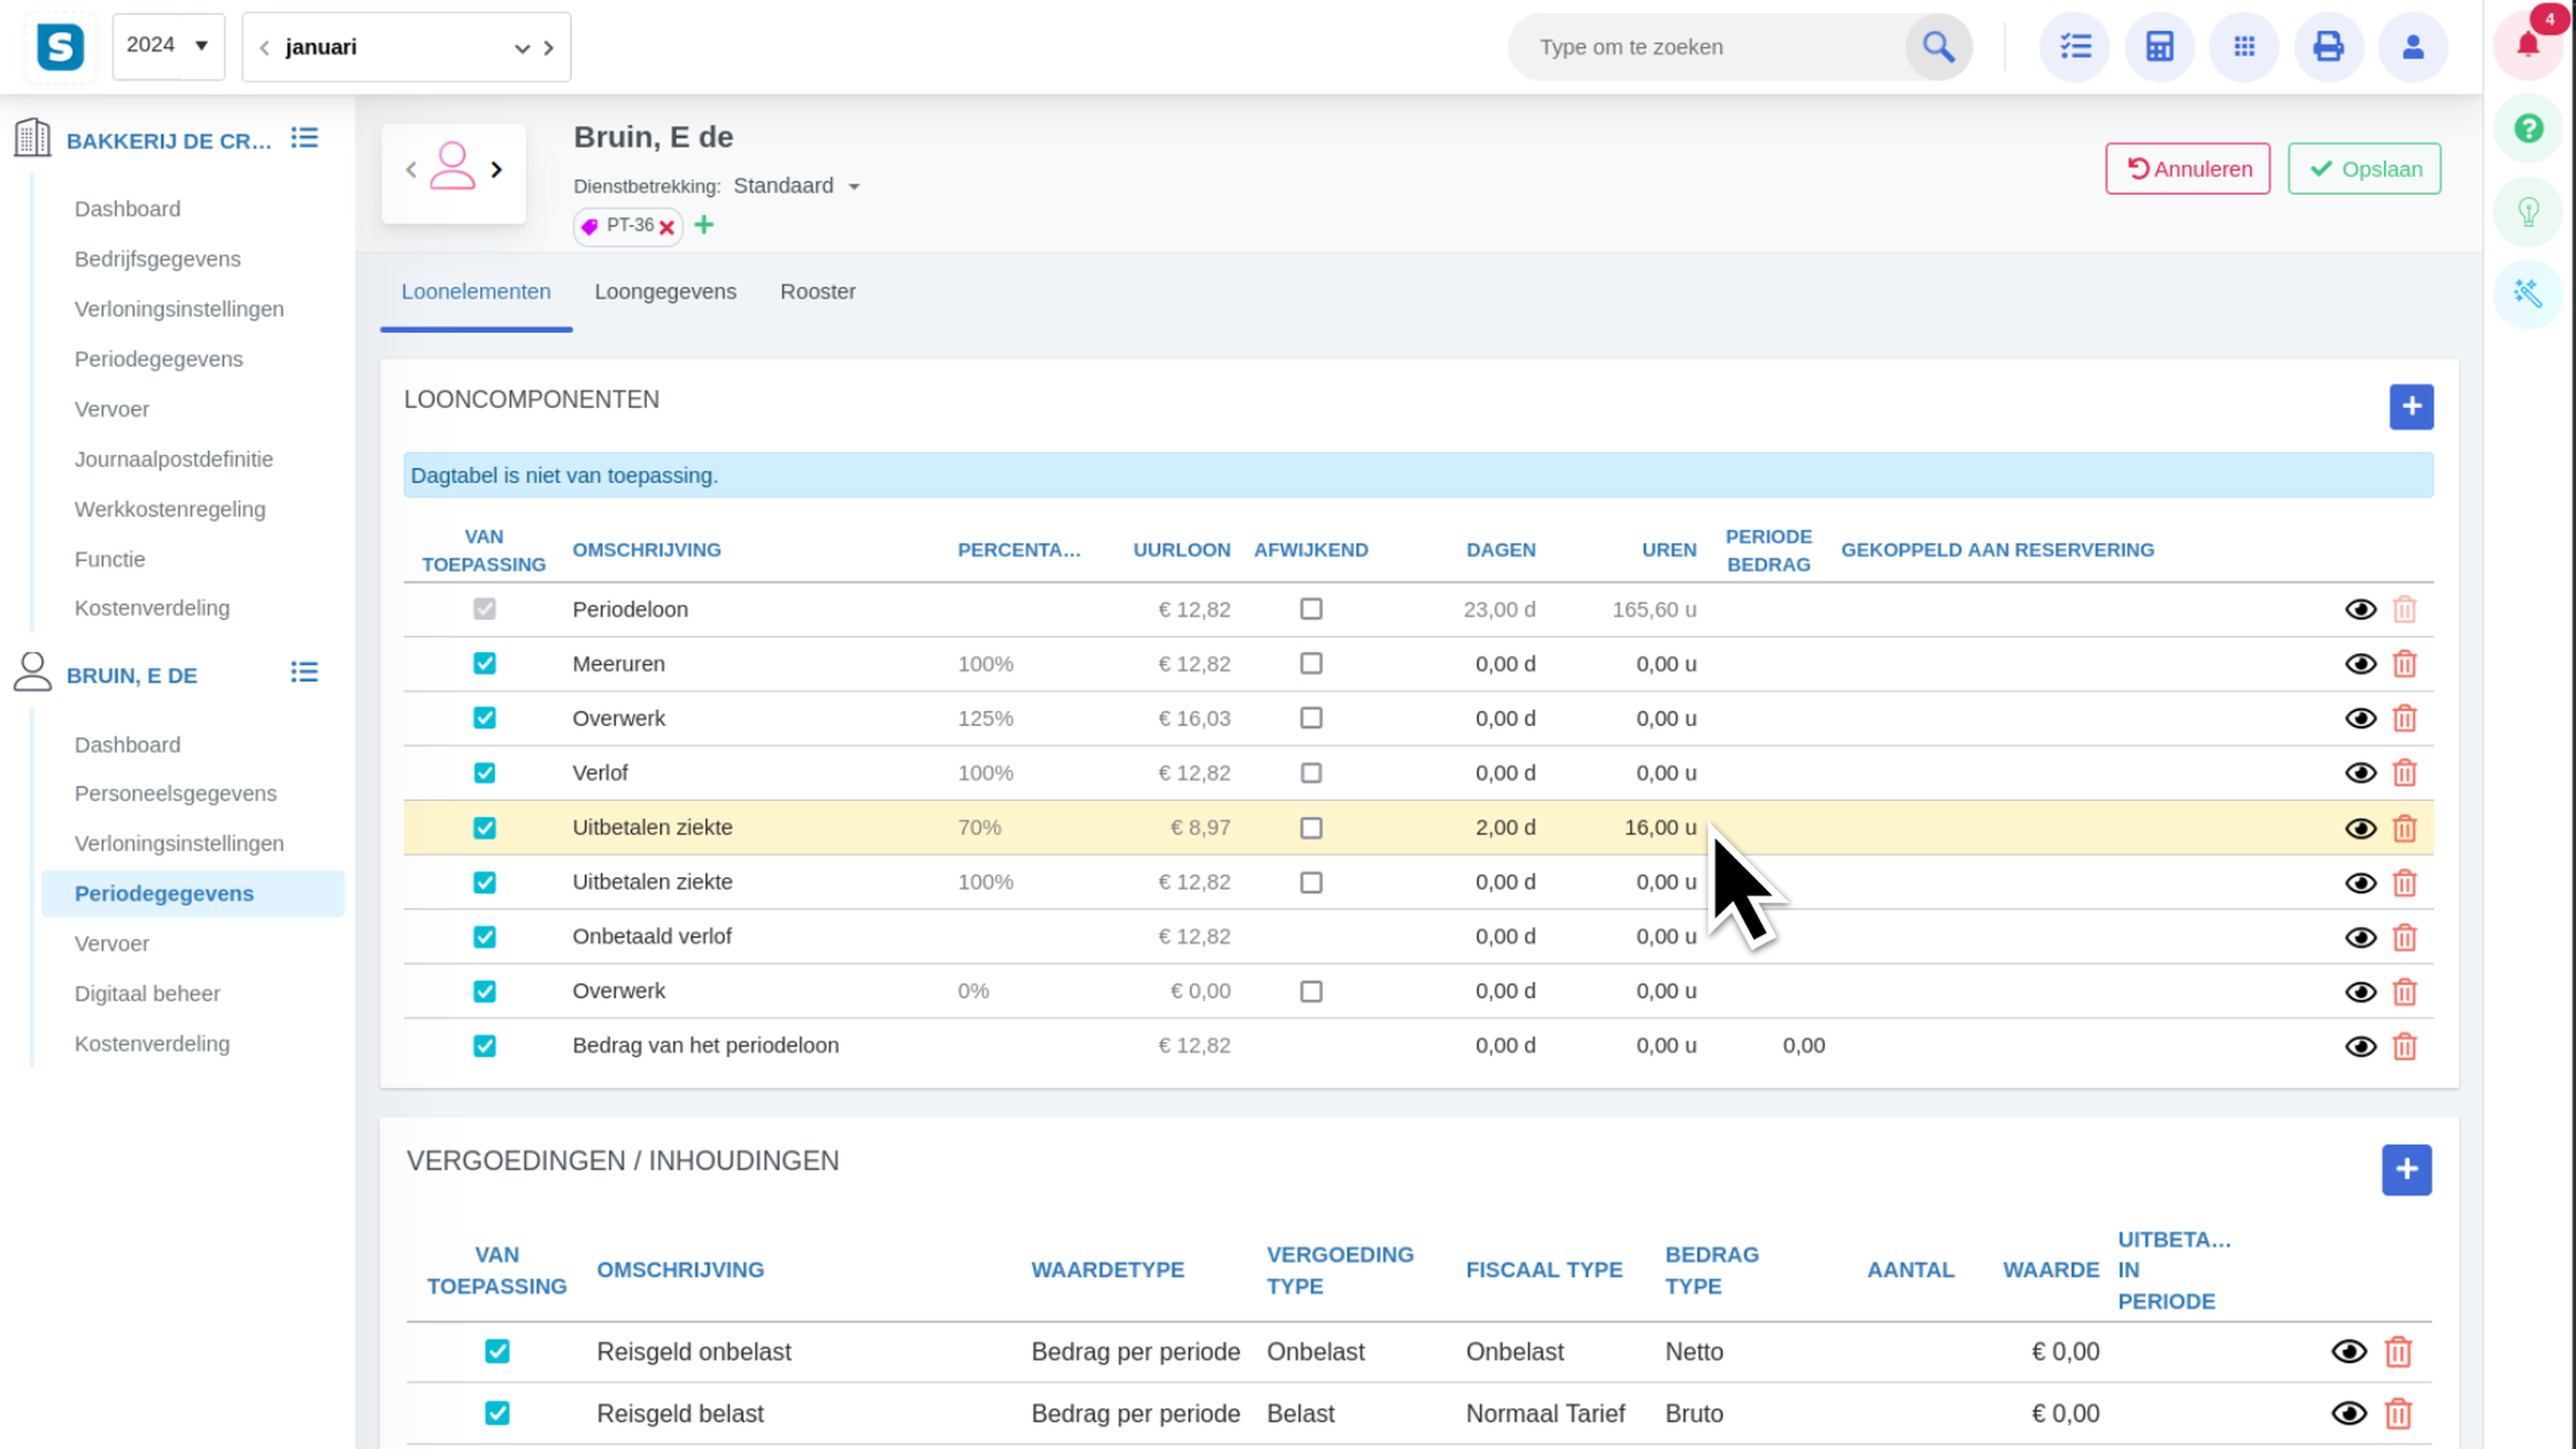The width and height of the screenshot is (2576, 1449).
Task: Open the notifications bell
Action: click(2528, 44)
